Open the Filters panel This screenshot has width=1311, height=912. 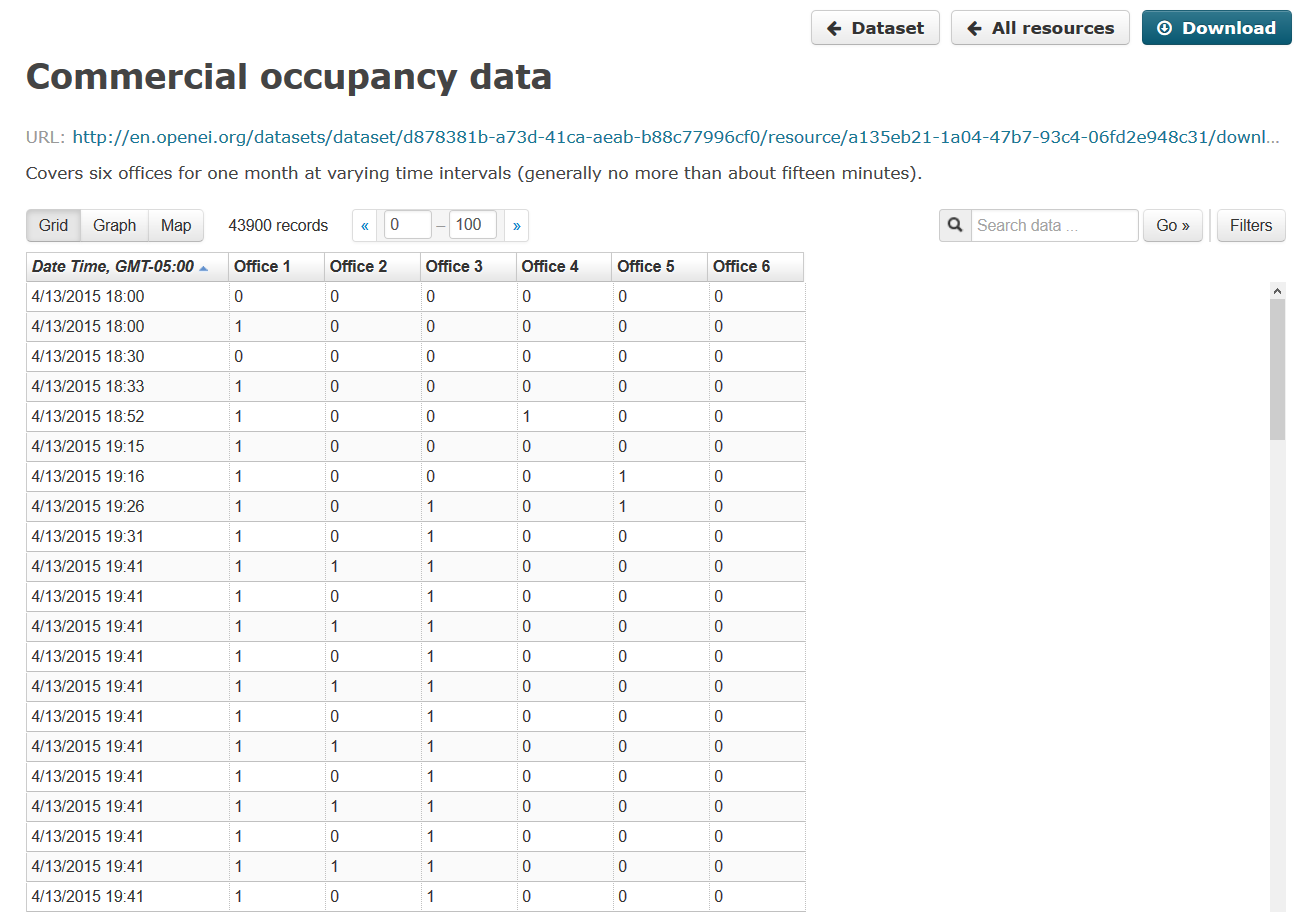[1250, 226]
